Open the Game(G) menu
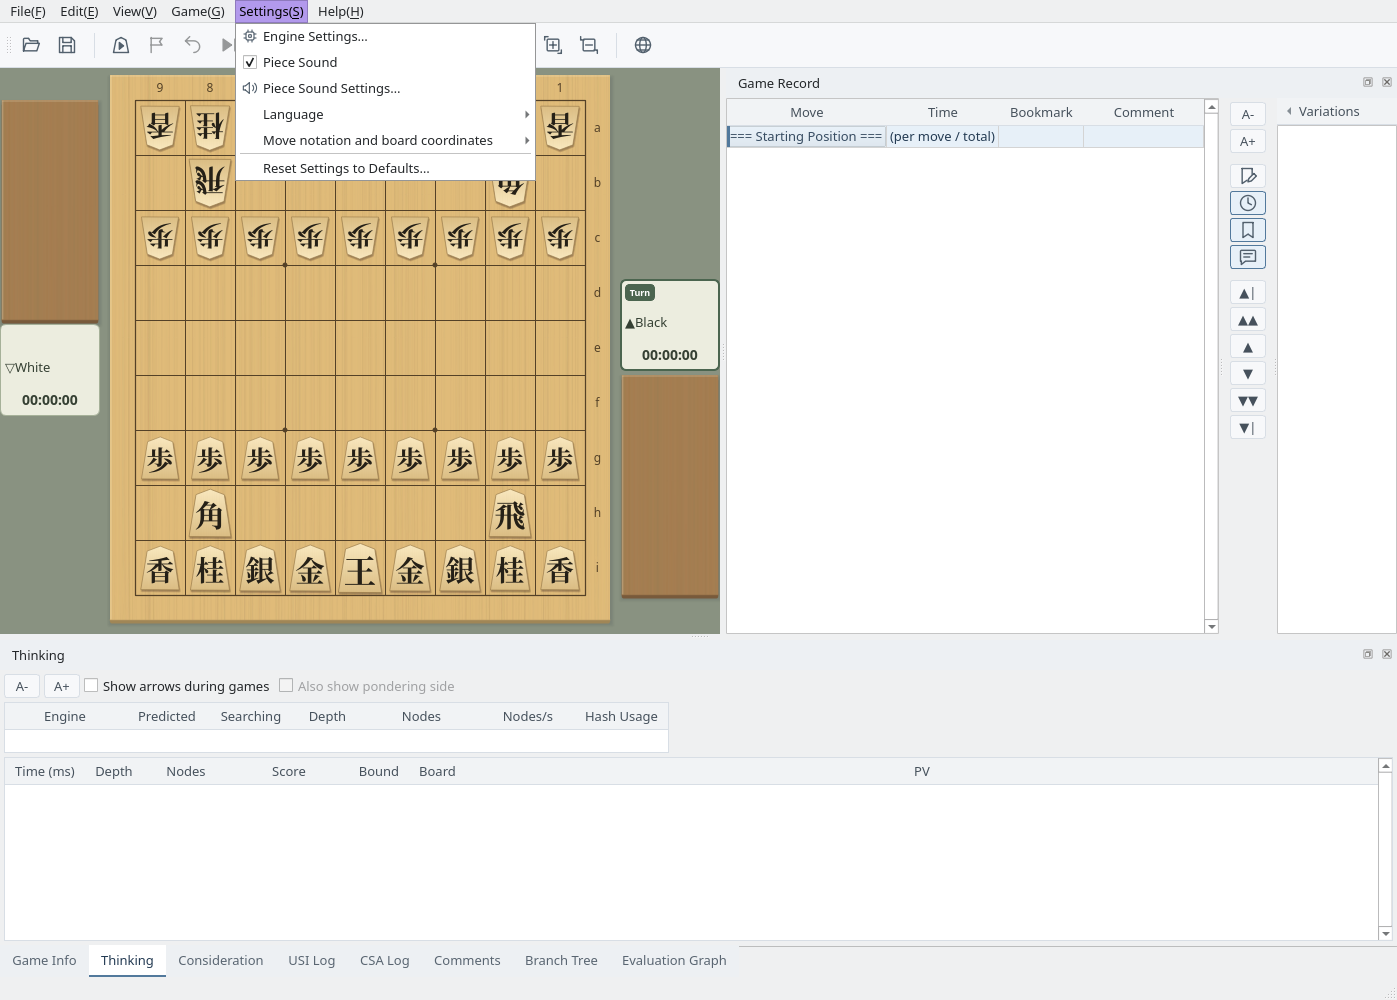The height and width of the screenshot is (1000, 1397). point(198,11)
